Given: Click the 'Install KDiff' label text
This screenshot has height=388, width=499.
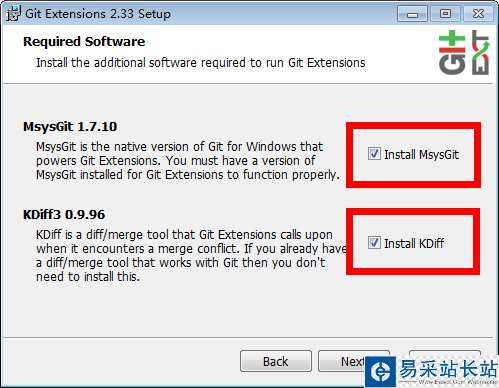Looking at the screenshot, I should [x=414, y=243].
